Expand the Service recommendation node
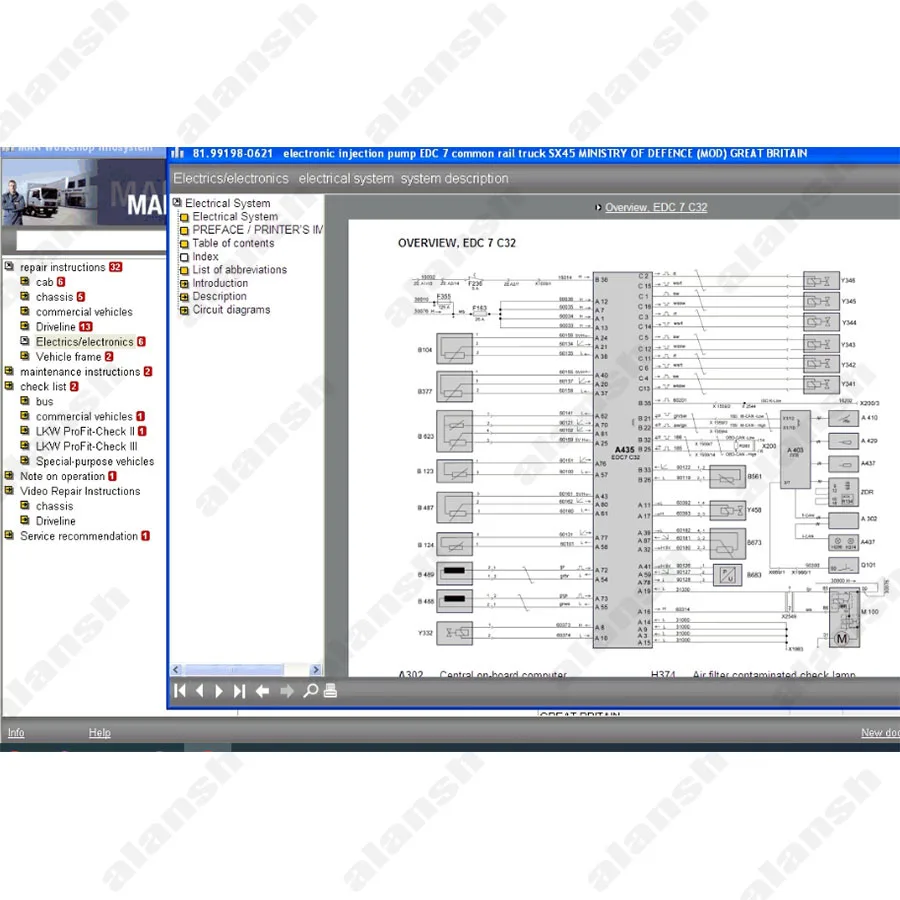The width and height of the screenshot is (900, 900). pyautogui.click(x=9, y=535)
